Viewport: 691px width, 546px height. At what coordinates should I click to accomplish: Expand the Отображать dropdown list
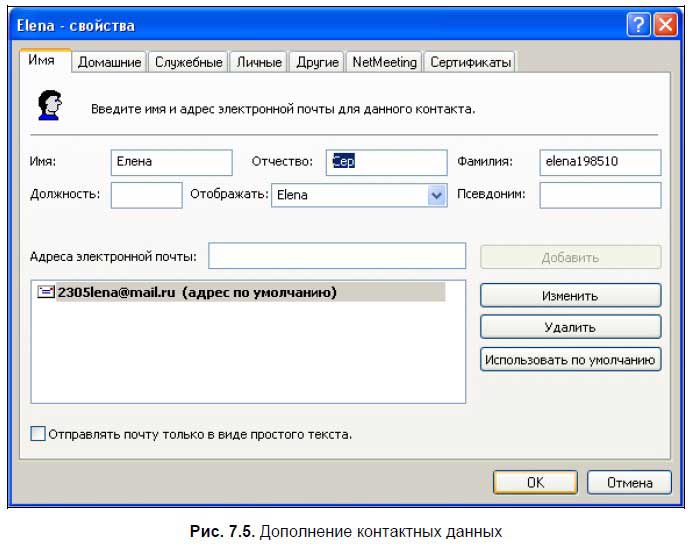pos(436,195)
